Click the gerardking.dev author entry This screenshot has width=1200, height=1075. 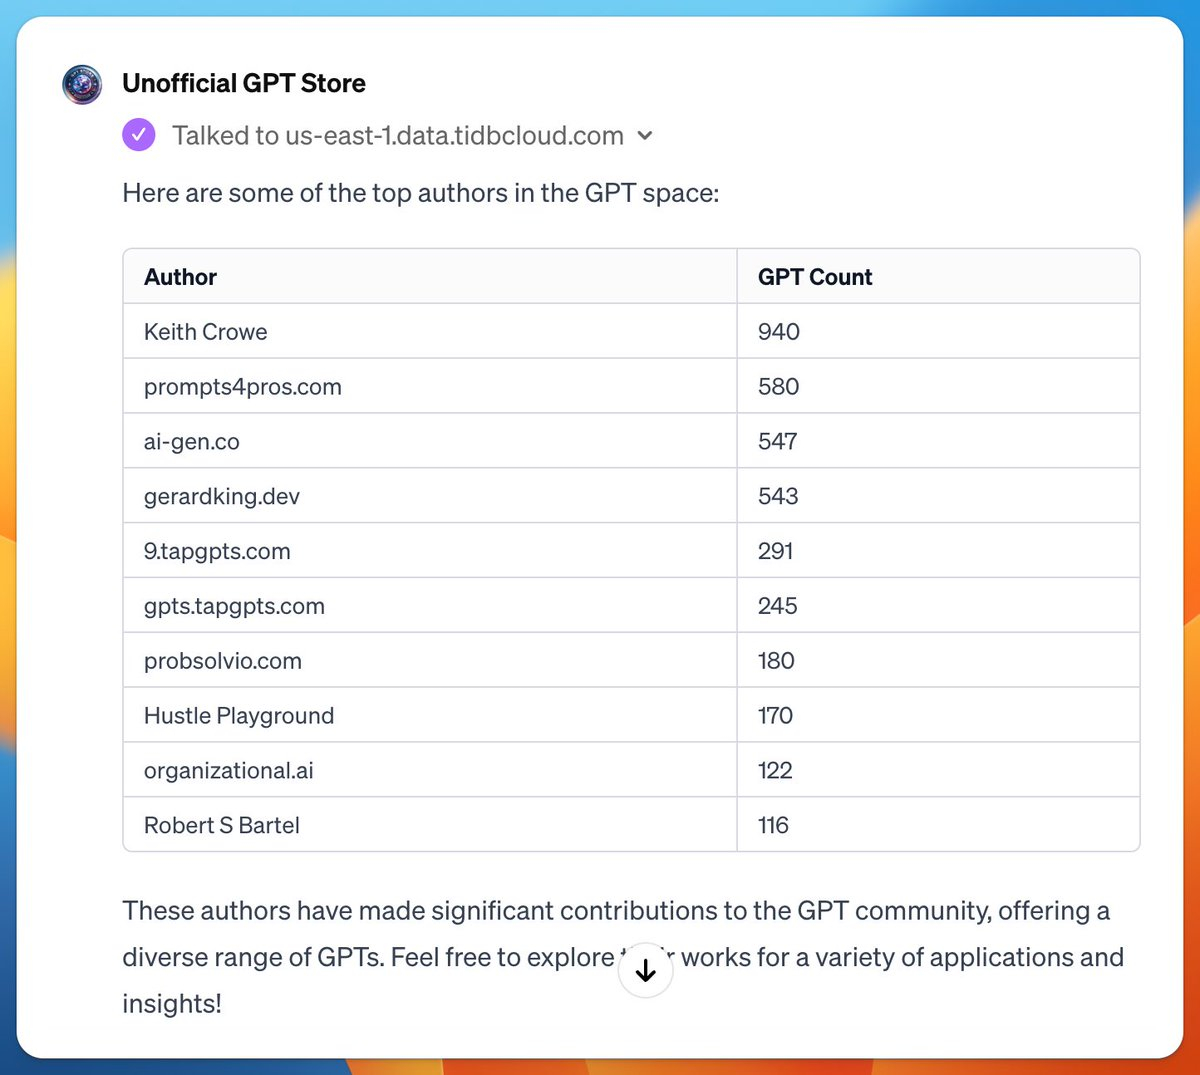click(222, 497)
